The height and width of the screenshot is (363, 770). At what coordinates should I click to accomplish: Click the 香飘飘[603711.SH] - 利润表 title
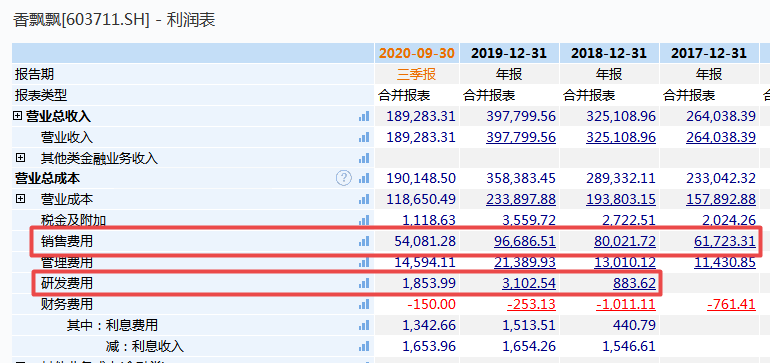[x=114, y=20]
